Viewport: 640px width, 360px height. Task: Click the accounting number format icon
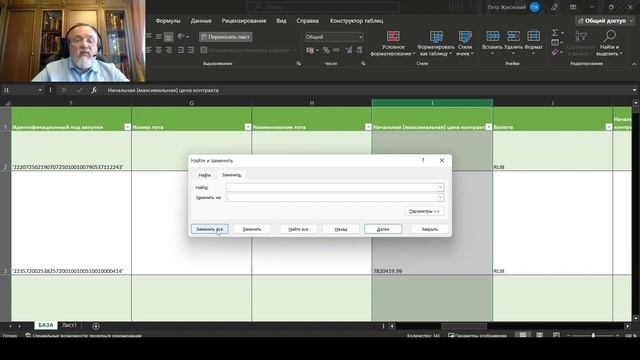click(310, 50)
